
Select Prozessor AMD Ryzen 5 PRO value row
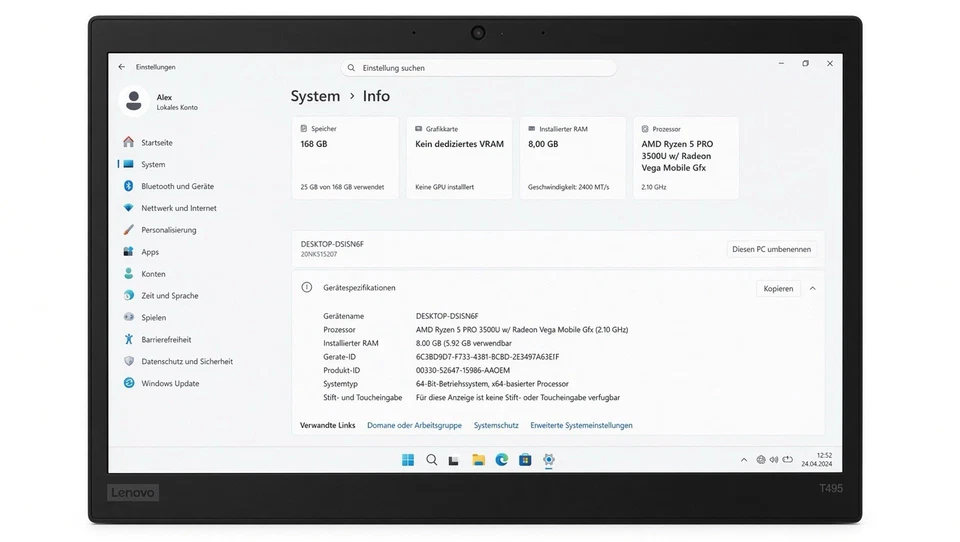coord(522,329)
